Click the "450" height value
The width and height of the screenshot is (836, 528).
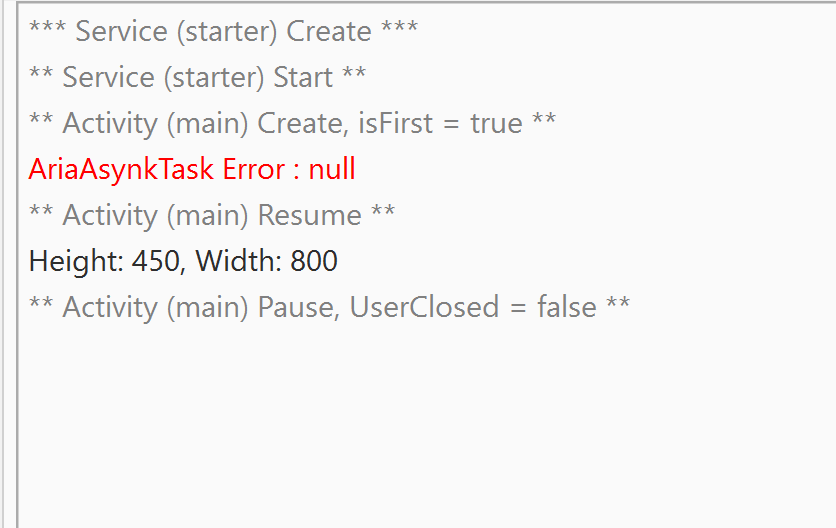(x=155, y=261)
